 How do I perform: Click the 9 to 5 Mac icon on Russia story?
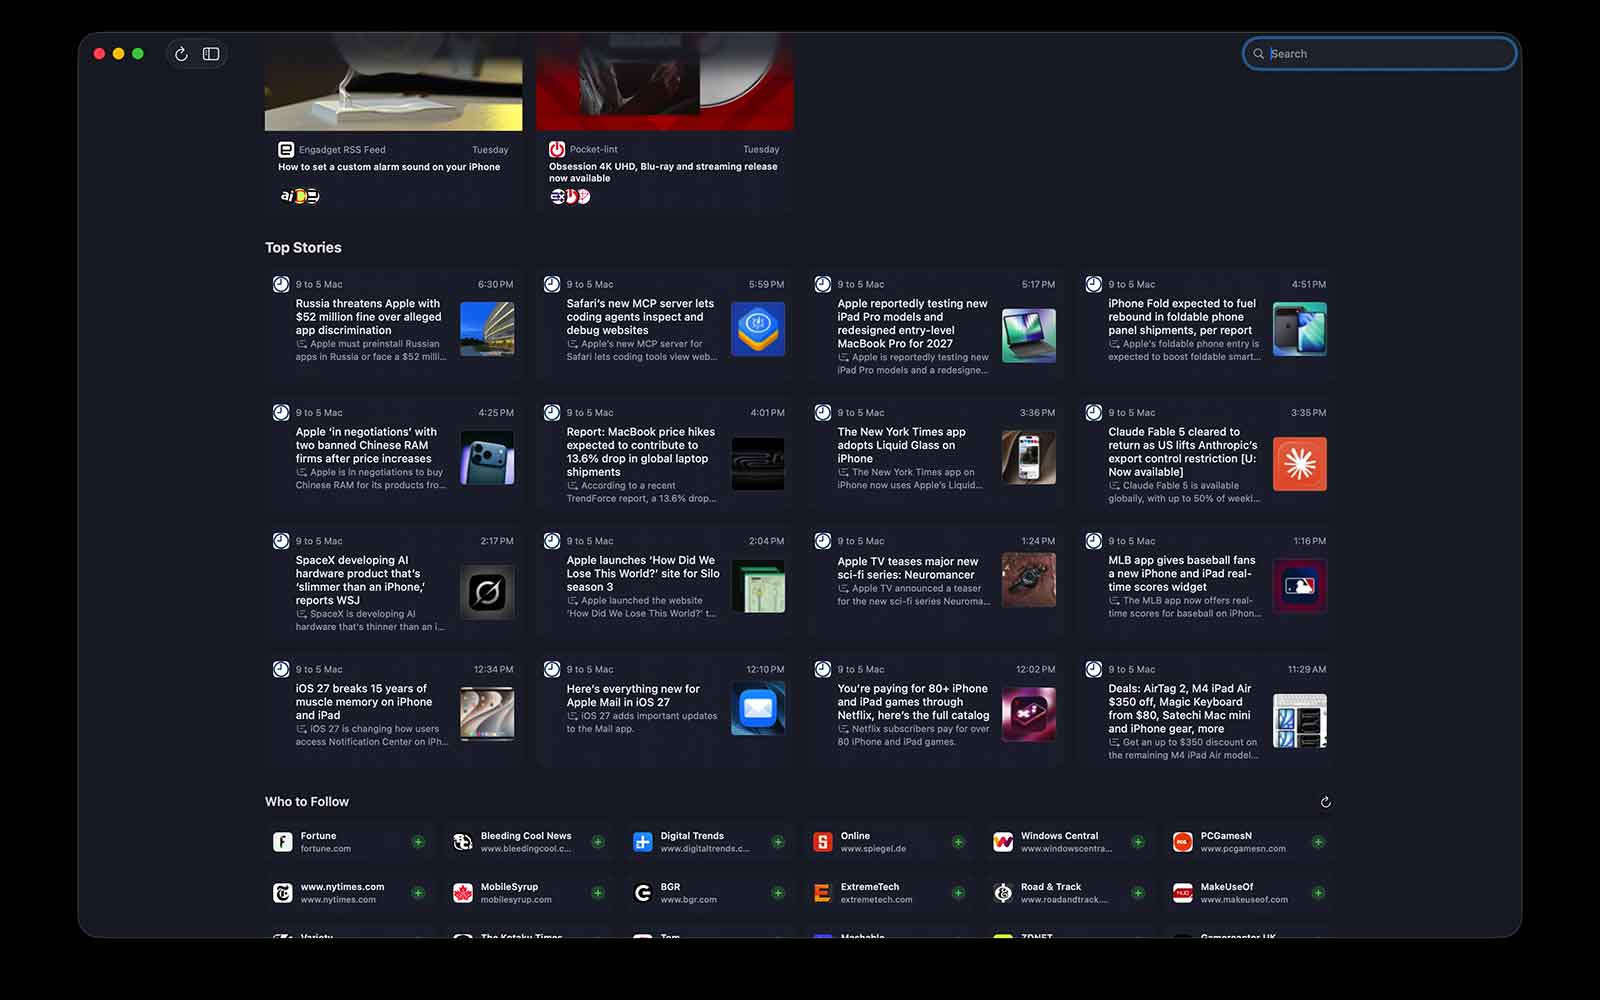pyautogui.click(x=281, y=284)
